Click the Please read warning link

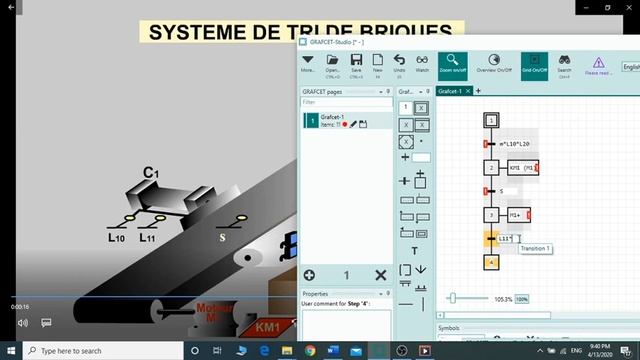(598, 67)
